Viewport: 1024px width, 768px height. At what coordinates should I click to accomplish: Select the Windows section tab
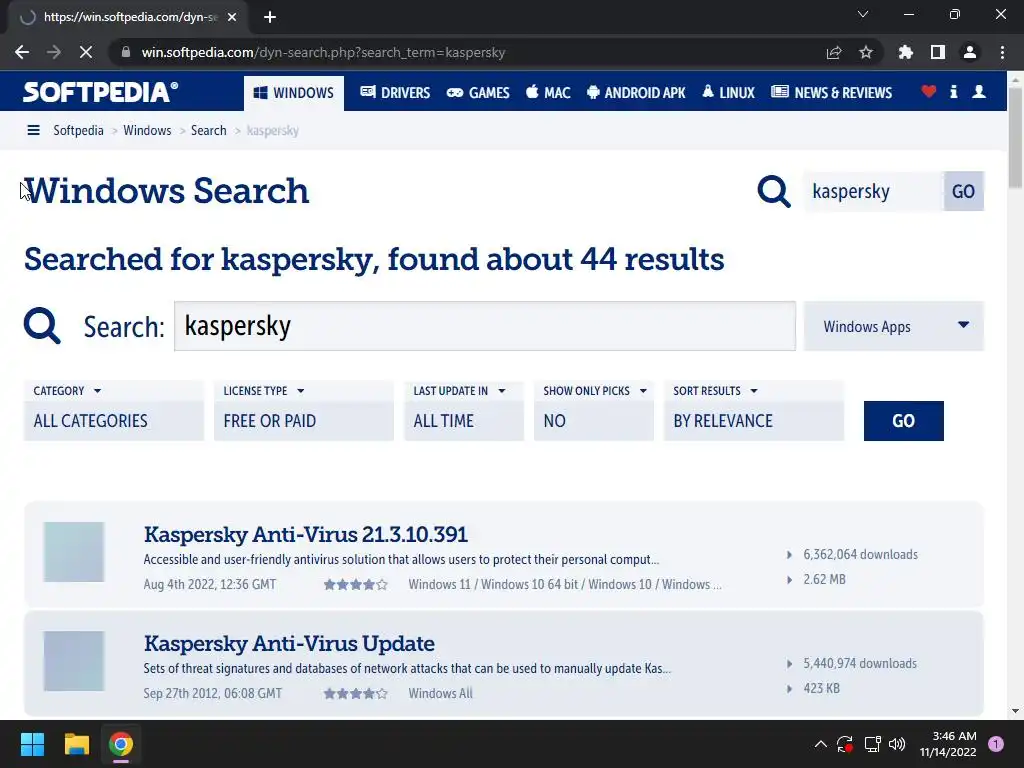(x=294, y=93)
